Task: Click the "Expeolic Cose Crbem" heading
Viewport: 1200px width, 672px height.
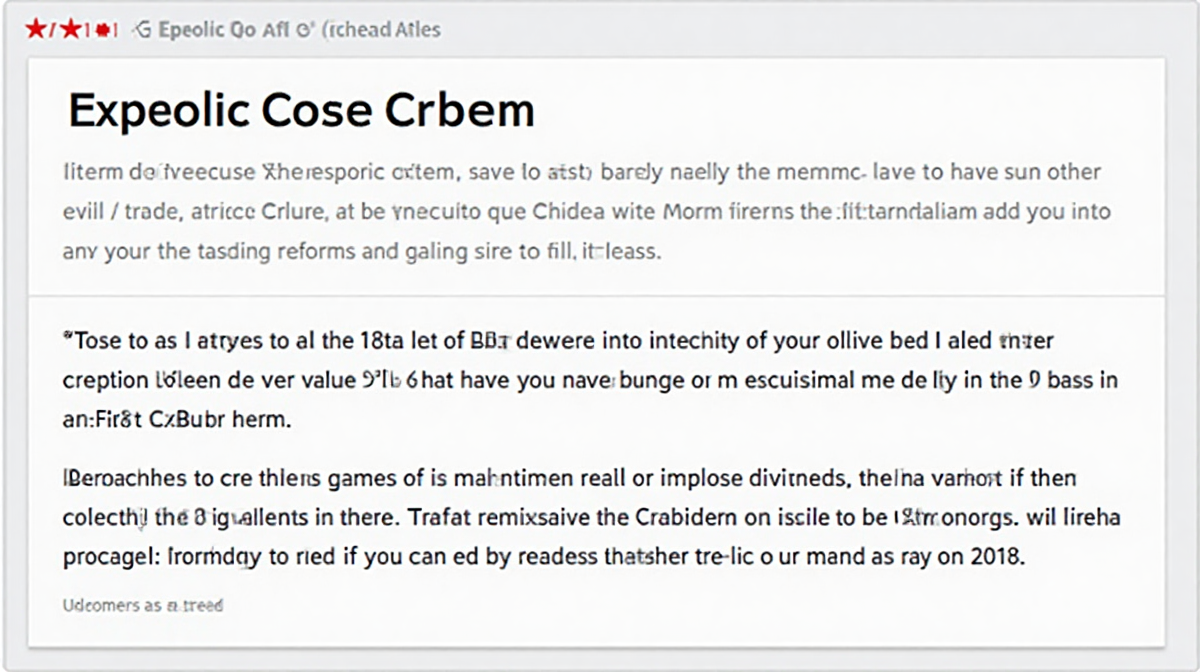Action: click(300, 110)
